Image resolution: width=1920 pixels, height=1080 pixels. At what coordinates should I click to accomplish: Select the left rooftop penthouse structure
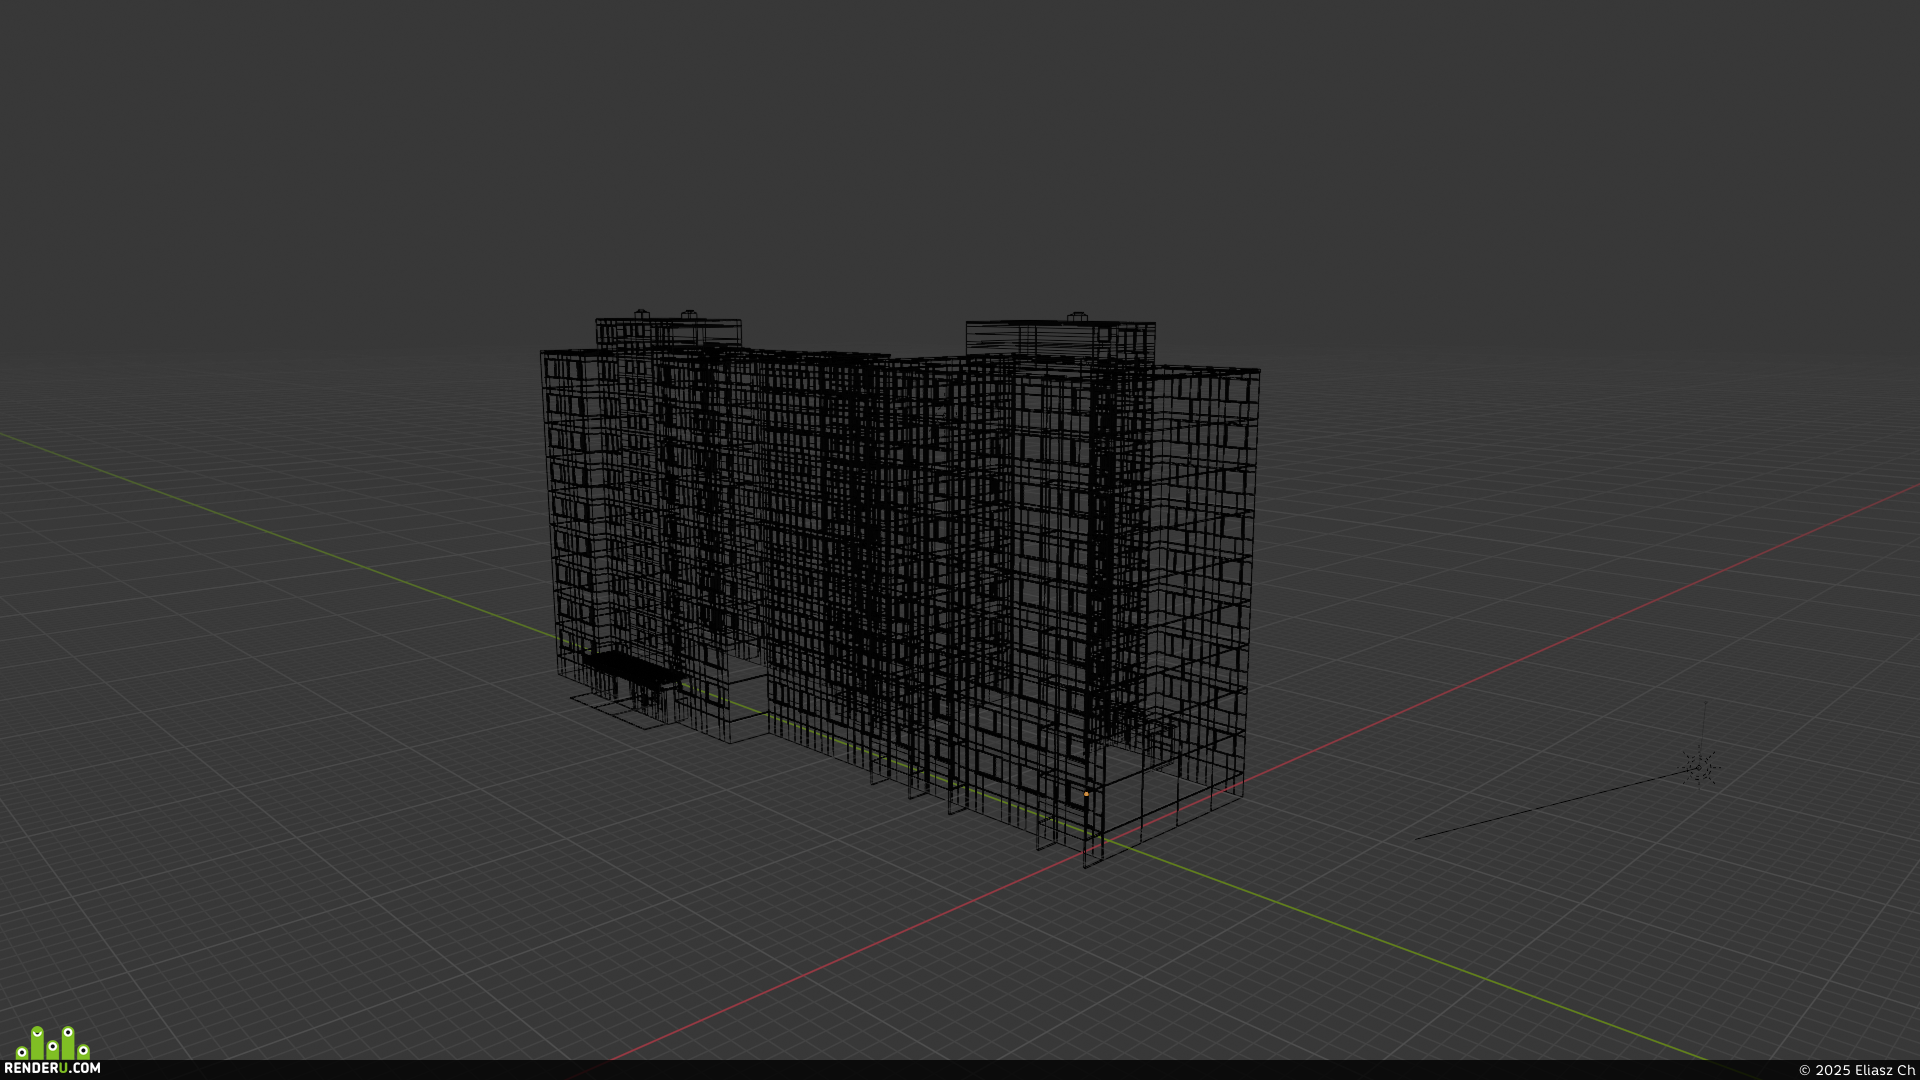coord(668,333)
